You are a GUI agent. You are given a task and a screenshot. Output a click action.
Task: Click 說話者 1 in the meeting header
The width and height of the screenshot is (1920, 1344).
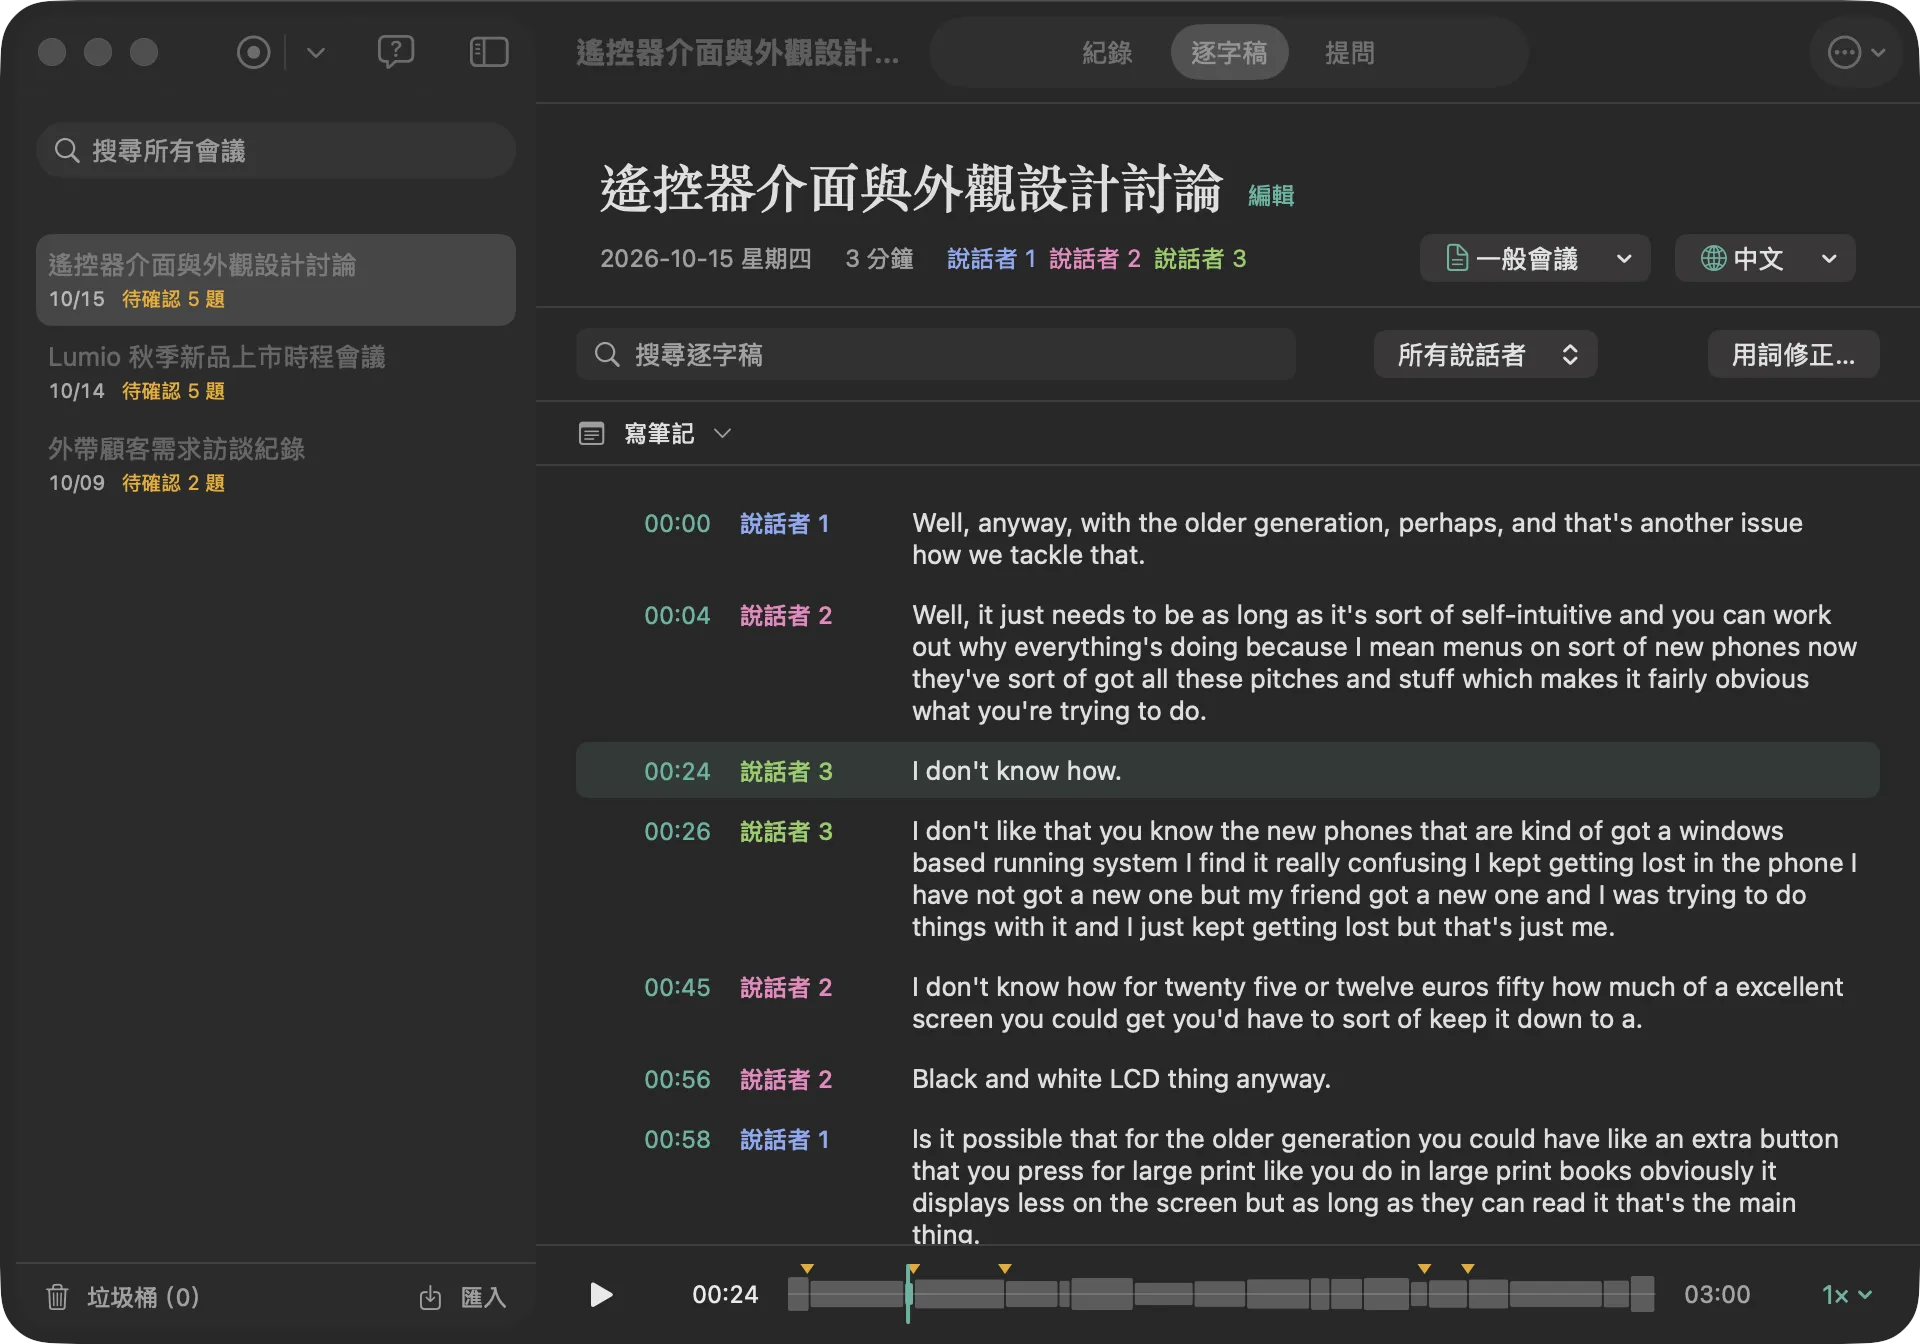991,259
